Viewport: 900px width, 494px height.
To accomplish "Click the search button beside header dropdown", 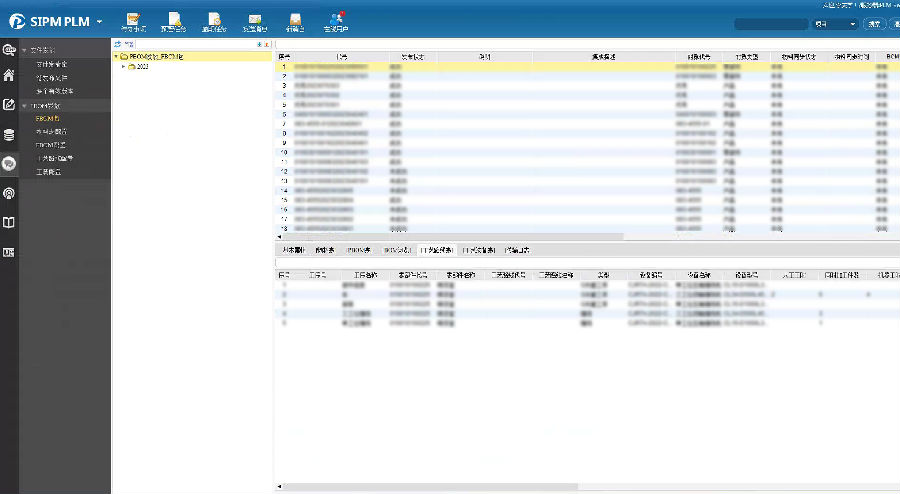I will 874,24.
